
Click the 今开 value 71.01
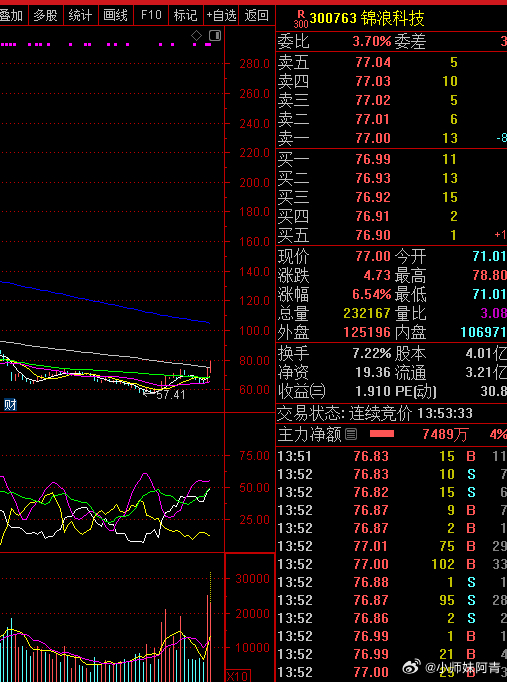pyautogui.click(x=489, y=256)
